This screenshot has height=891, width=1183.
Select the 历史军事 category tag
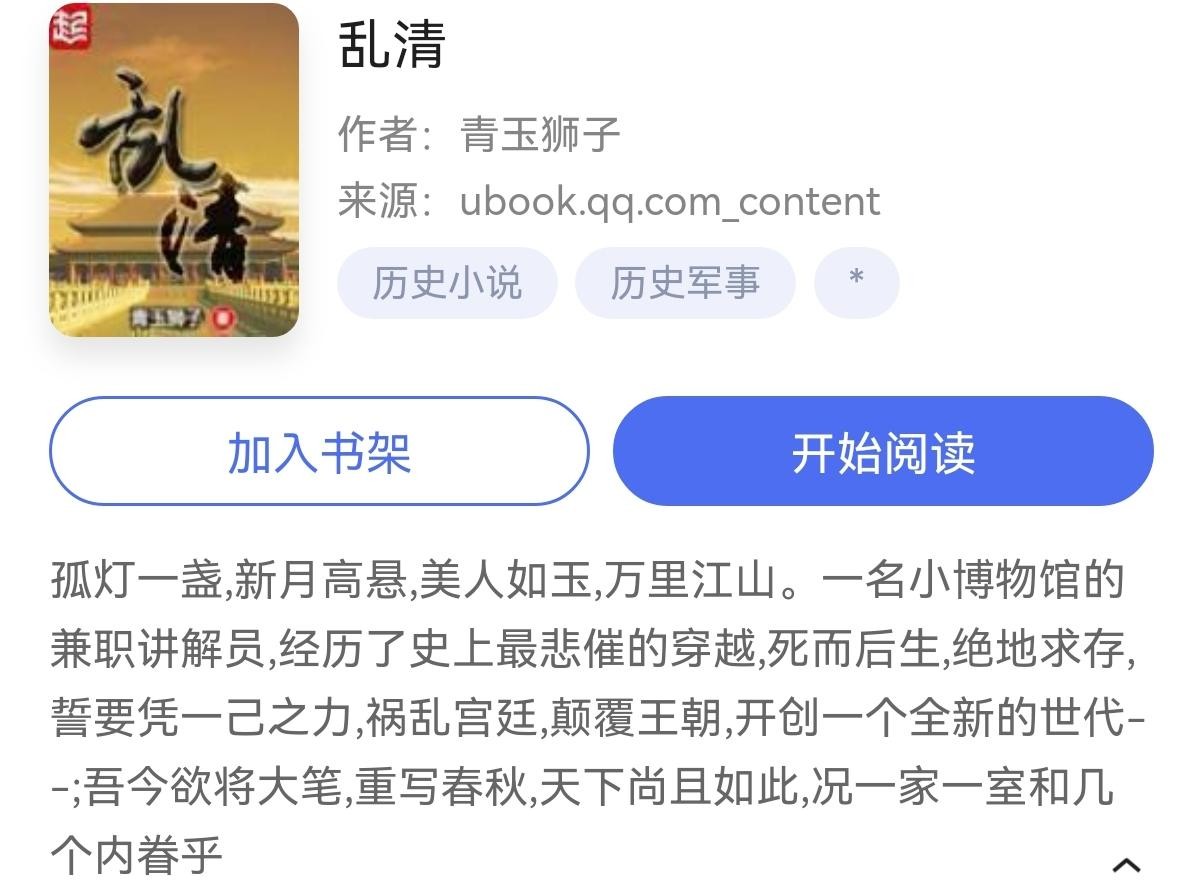tap(685, 282)
